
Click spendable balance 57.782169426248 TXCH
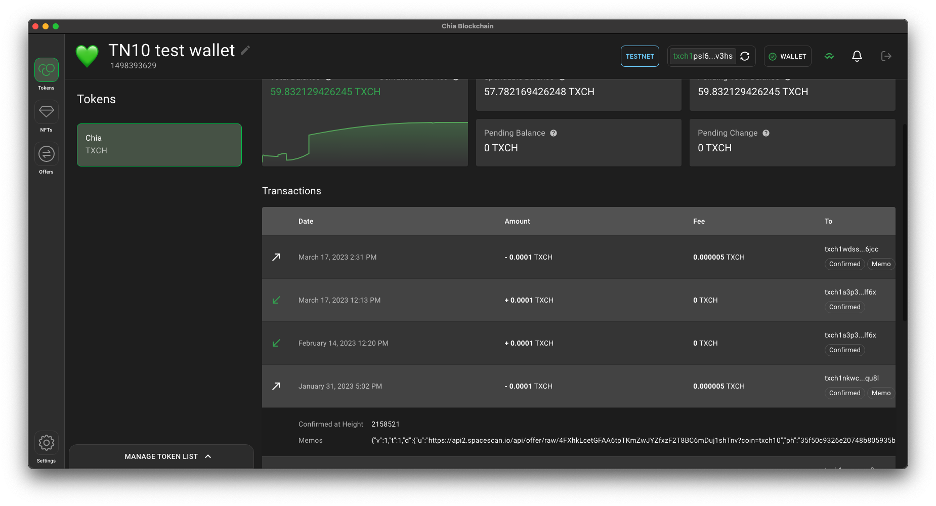point(539,91)
